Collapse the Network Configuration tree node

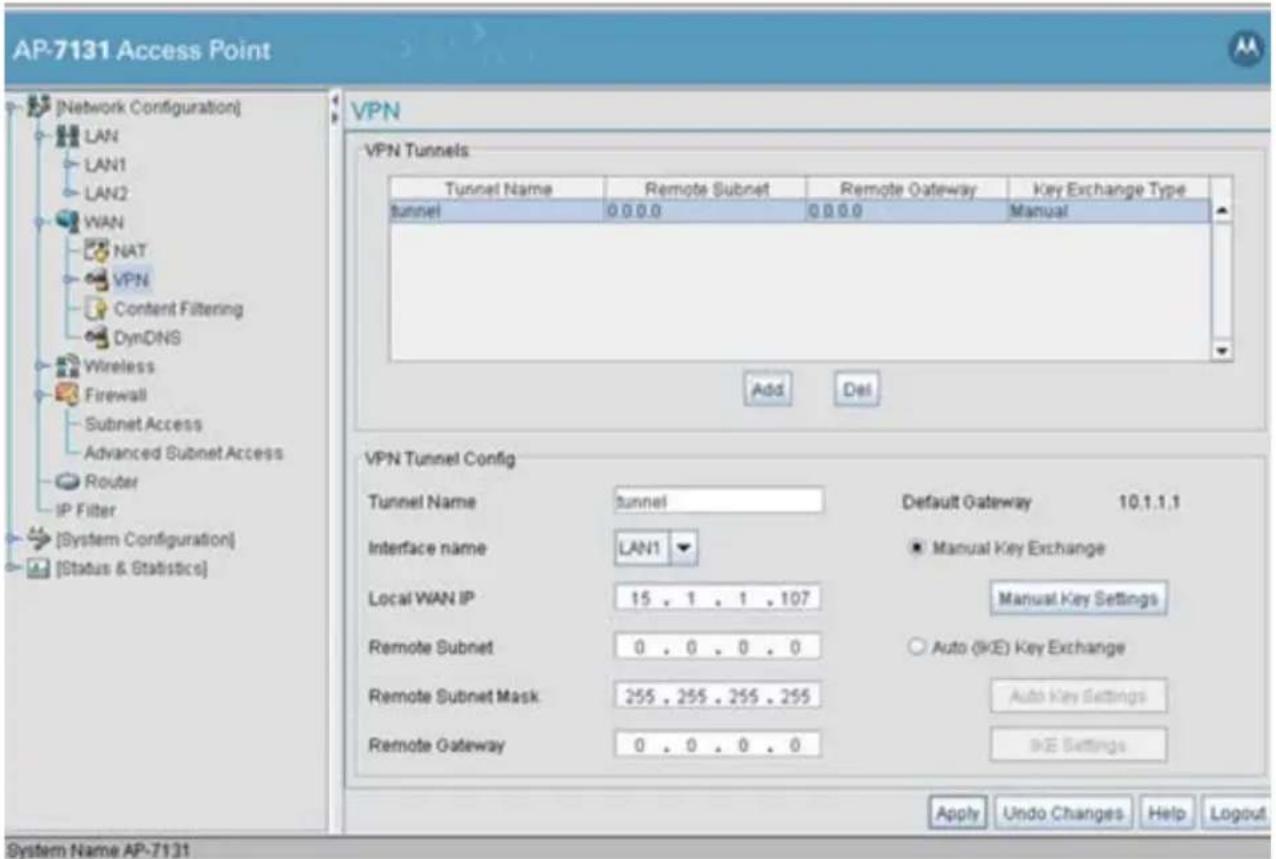click(x=10, y=107)
